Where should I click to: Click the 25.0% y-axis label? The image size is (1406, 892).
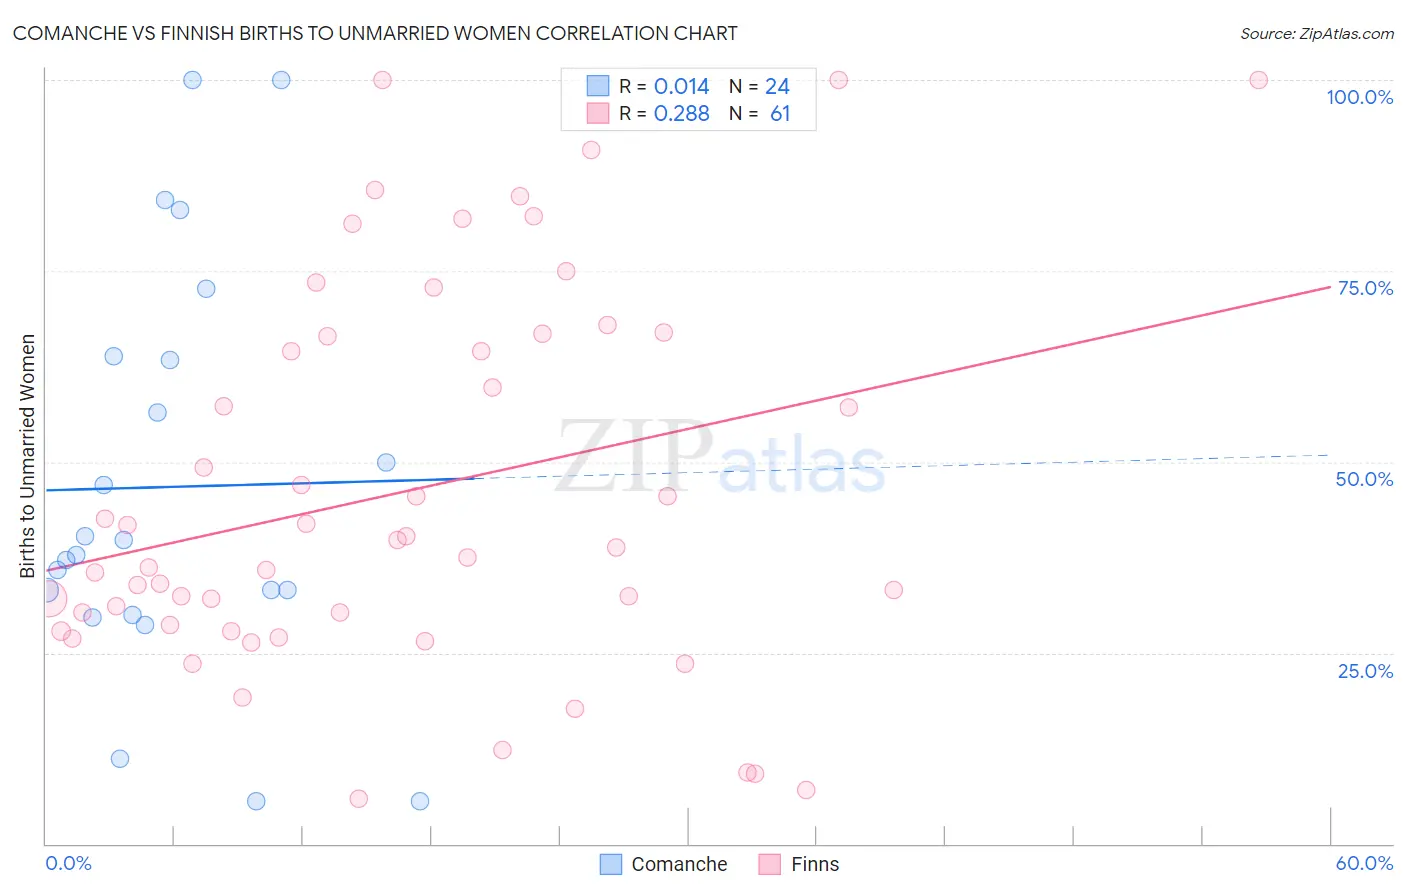click(x=1366, y=671)
